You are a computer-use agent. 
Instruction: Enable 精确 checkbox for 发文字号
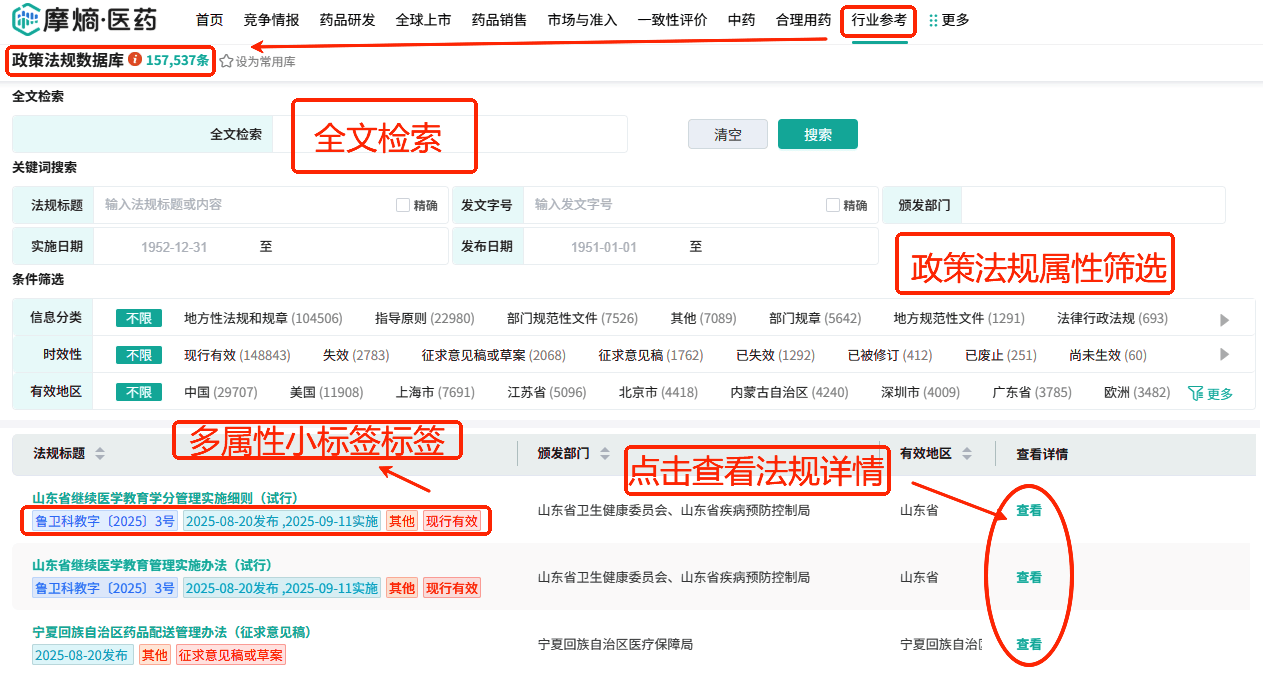point(833,205)
